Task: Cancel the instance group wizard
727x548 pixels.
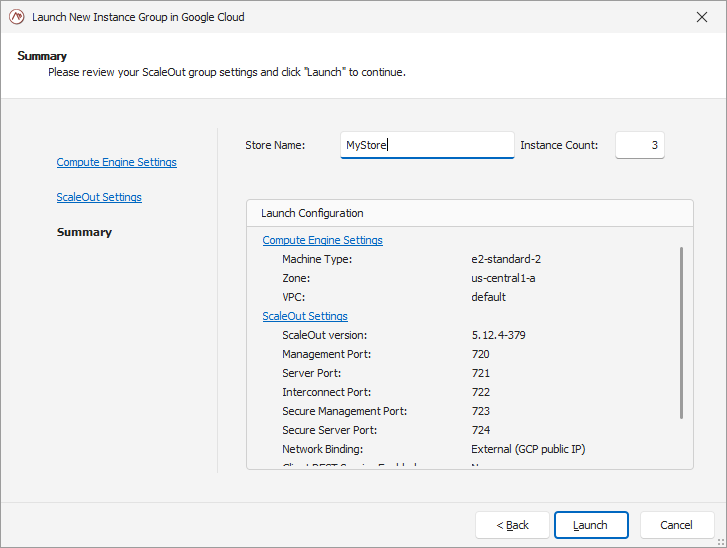Action: tap(677, 525)
